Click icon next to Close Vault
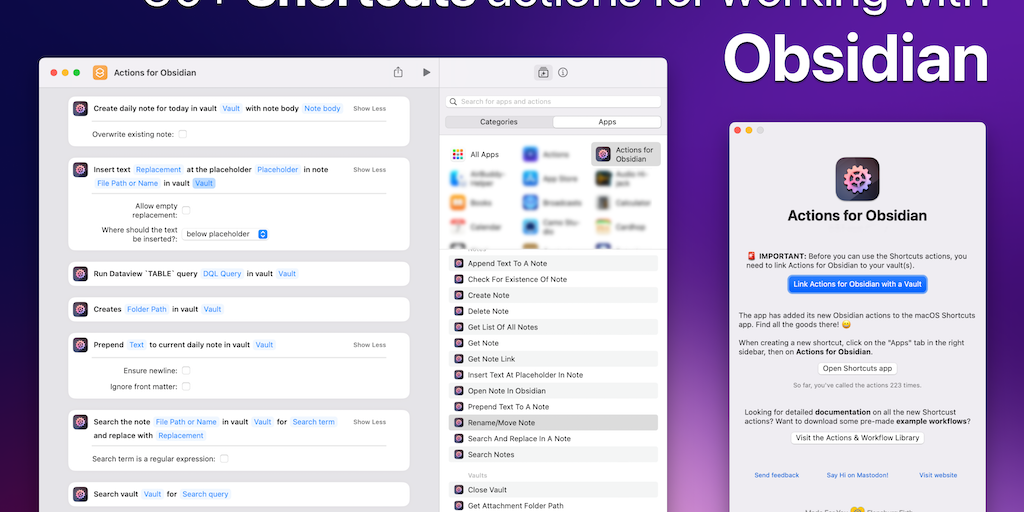 point(459,490)
